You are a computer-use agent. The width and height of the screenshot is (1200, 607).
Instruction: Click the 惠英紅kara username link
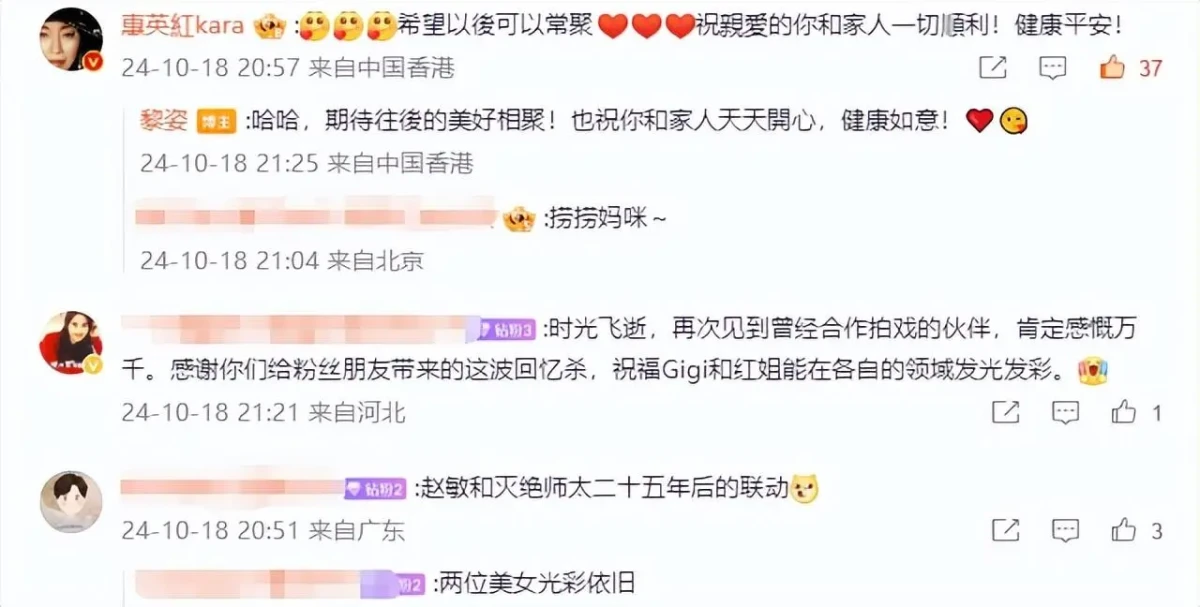183,25
